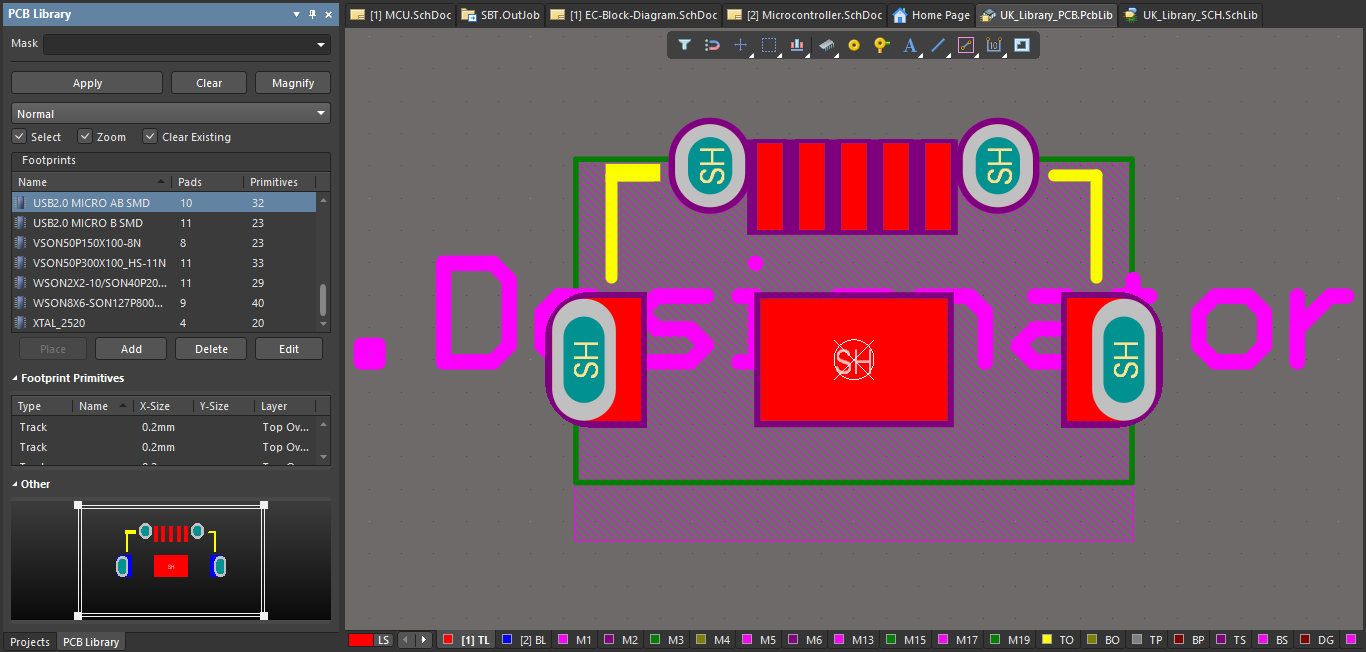Click the Clear button
This screenshot has height=652, width=1366.
pos(209,83)
